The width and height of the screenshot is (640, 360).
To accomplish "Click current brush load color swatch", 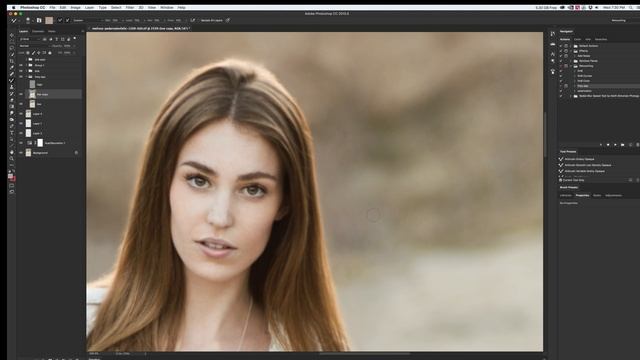I will pyautogui.click(x=49, y=20).
